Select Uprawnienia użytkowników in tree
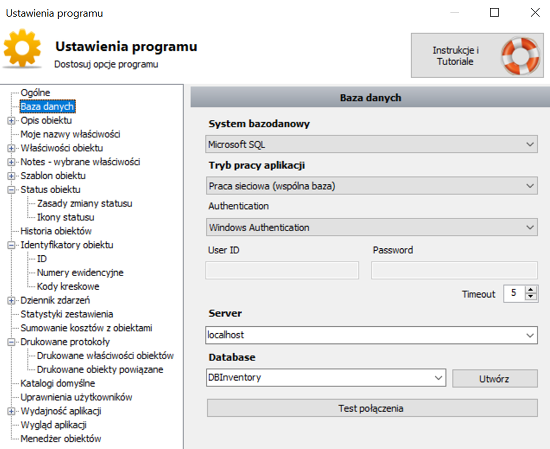This screenshot has width=550, height=449. 76,397
